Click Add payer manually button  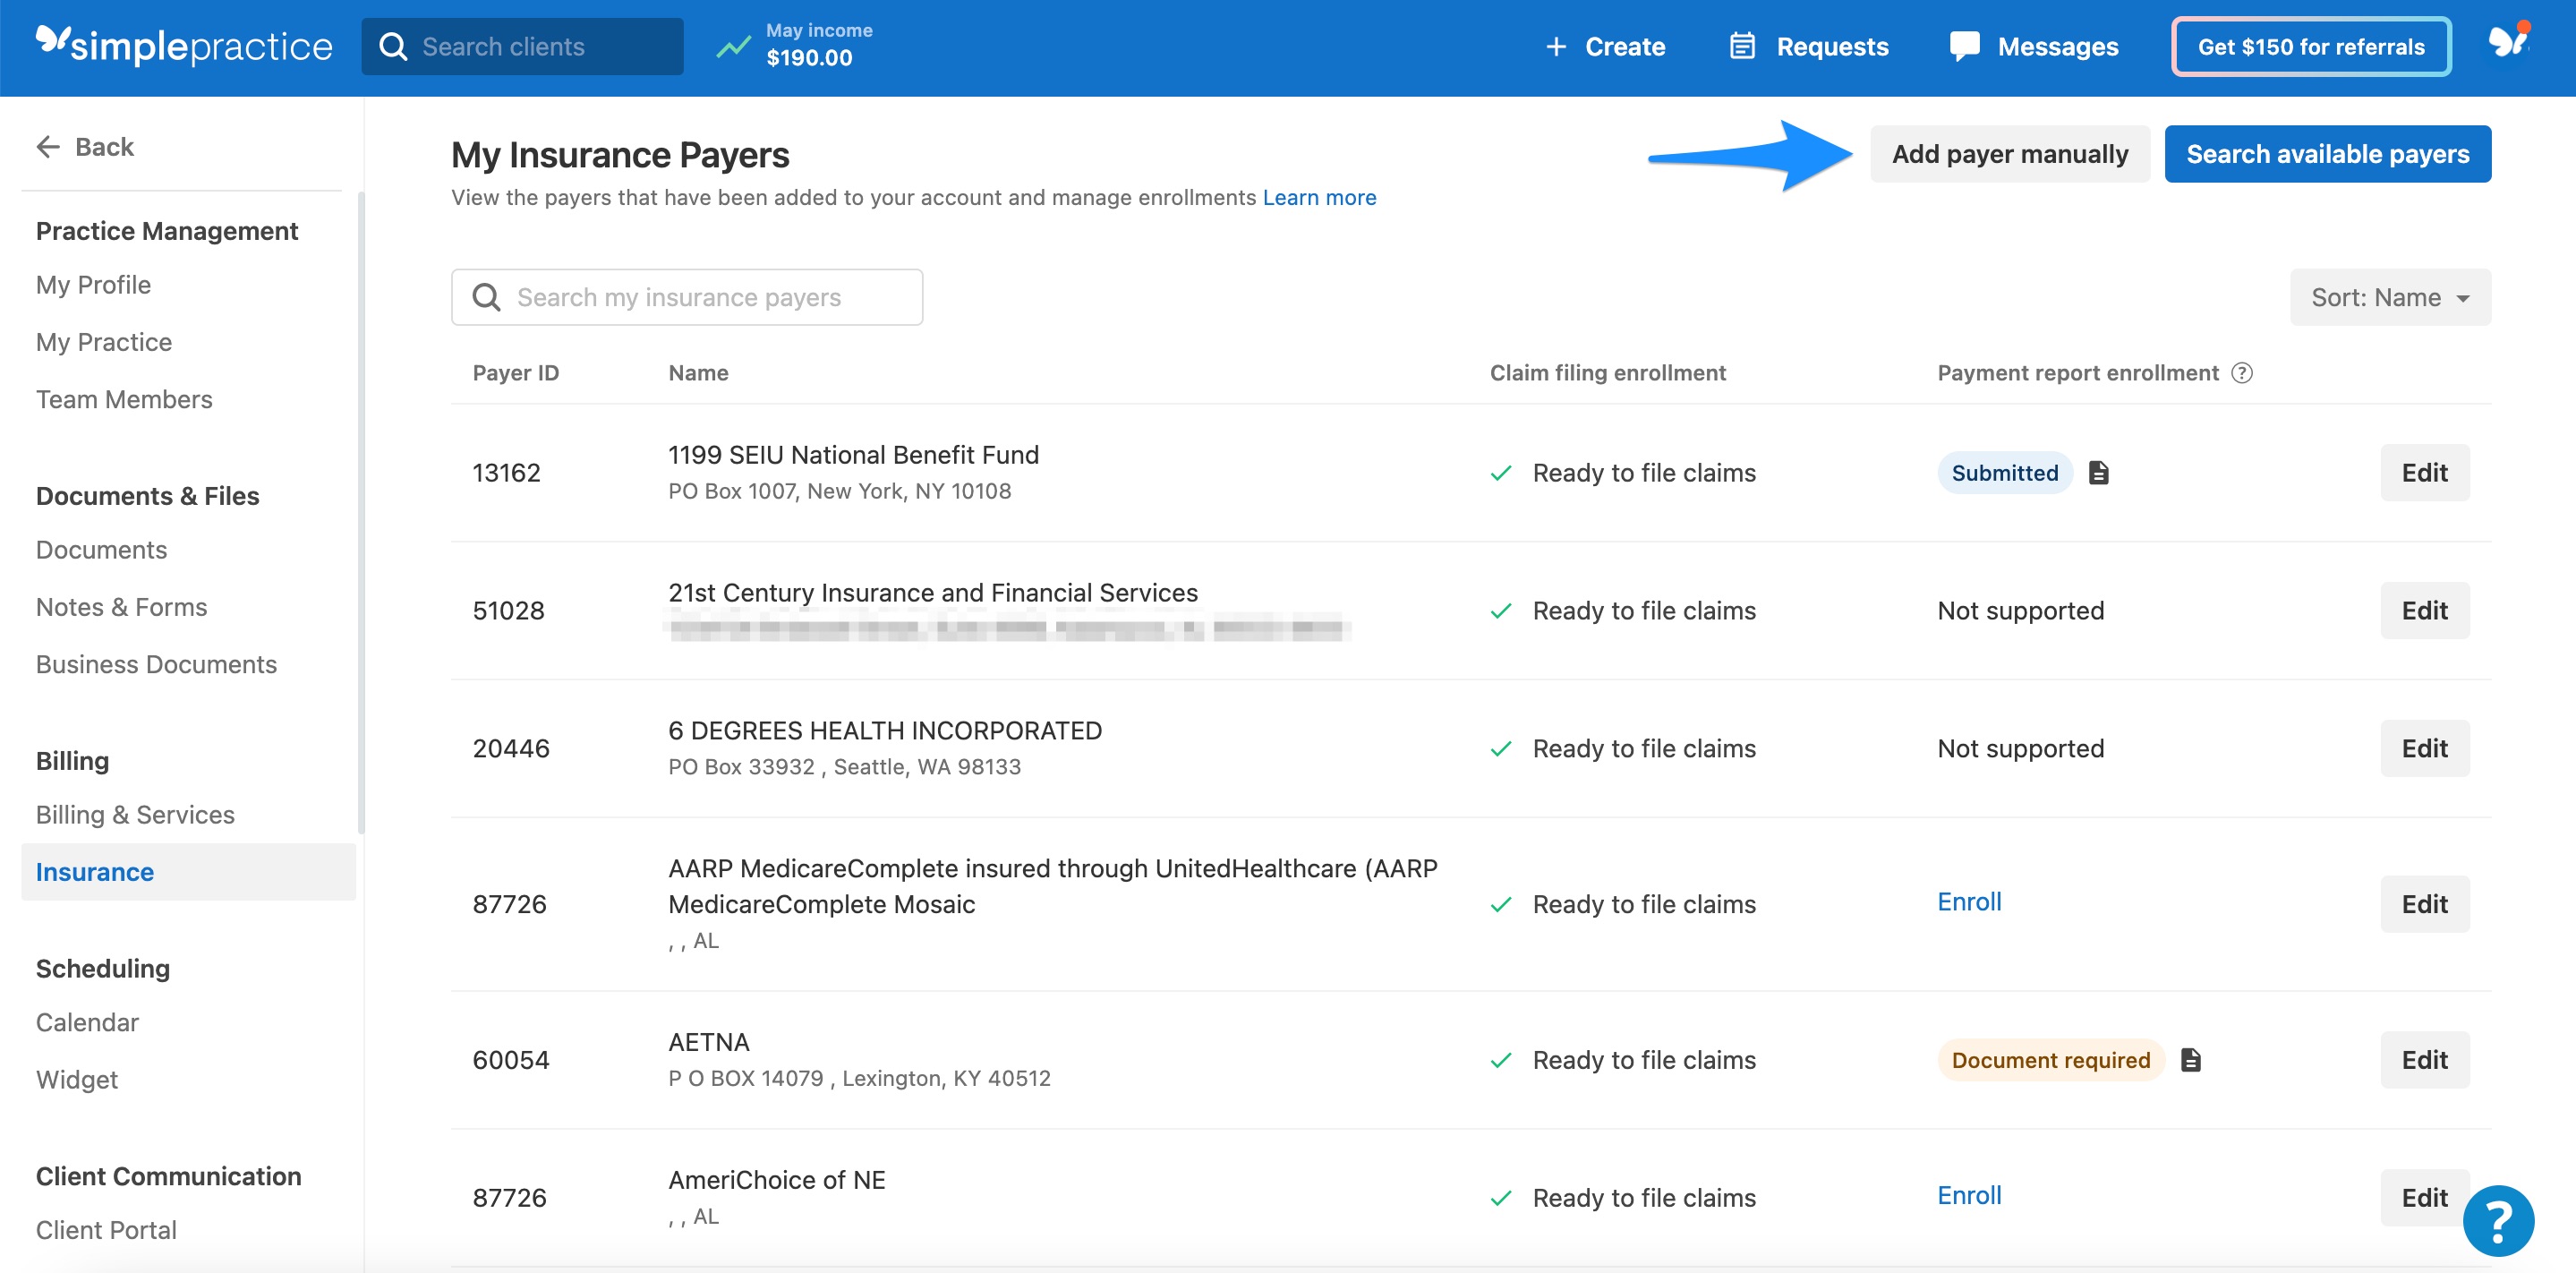tap(2010, 154)
